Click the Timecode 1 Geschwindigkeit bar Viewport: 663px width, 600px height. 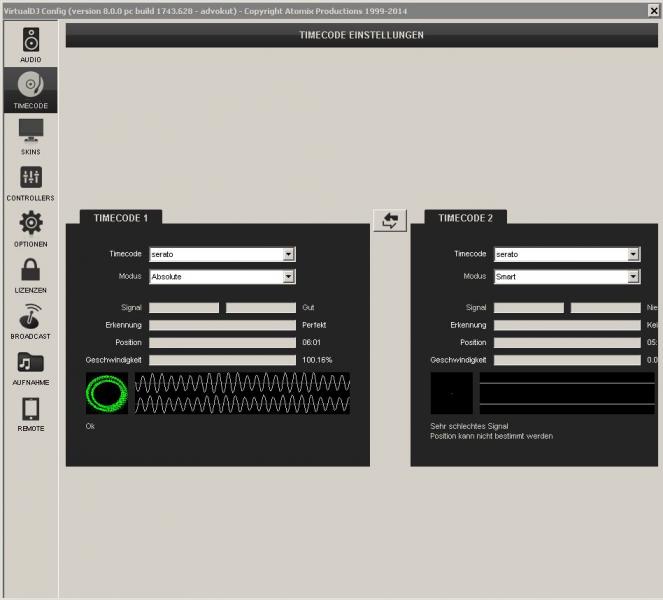click(x=222, y=360)
